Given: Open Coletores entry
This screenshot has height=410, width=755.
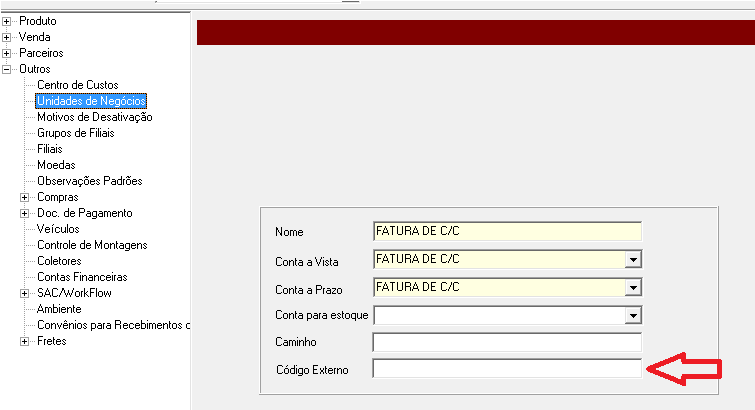Looking at the screenshot, I should pos(59,261).
